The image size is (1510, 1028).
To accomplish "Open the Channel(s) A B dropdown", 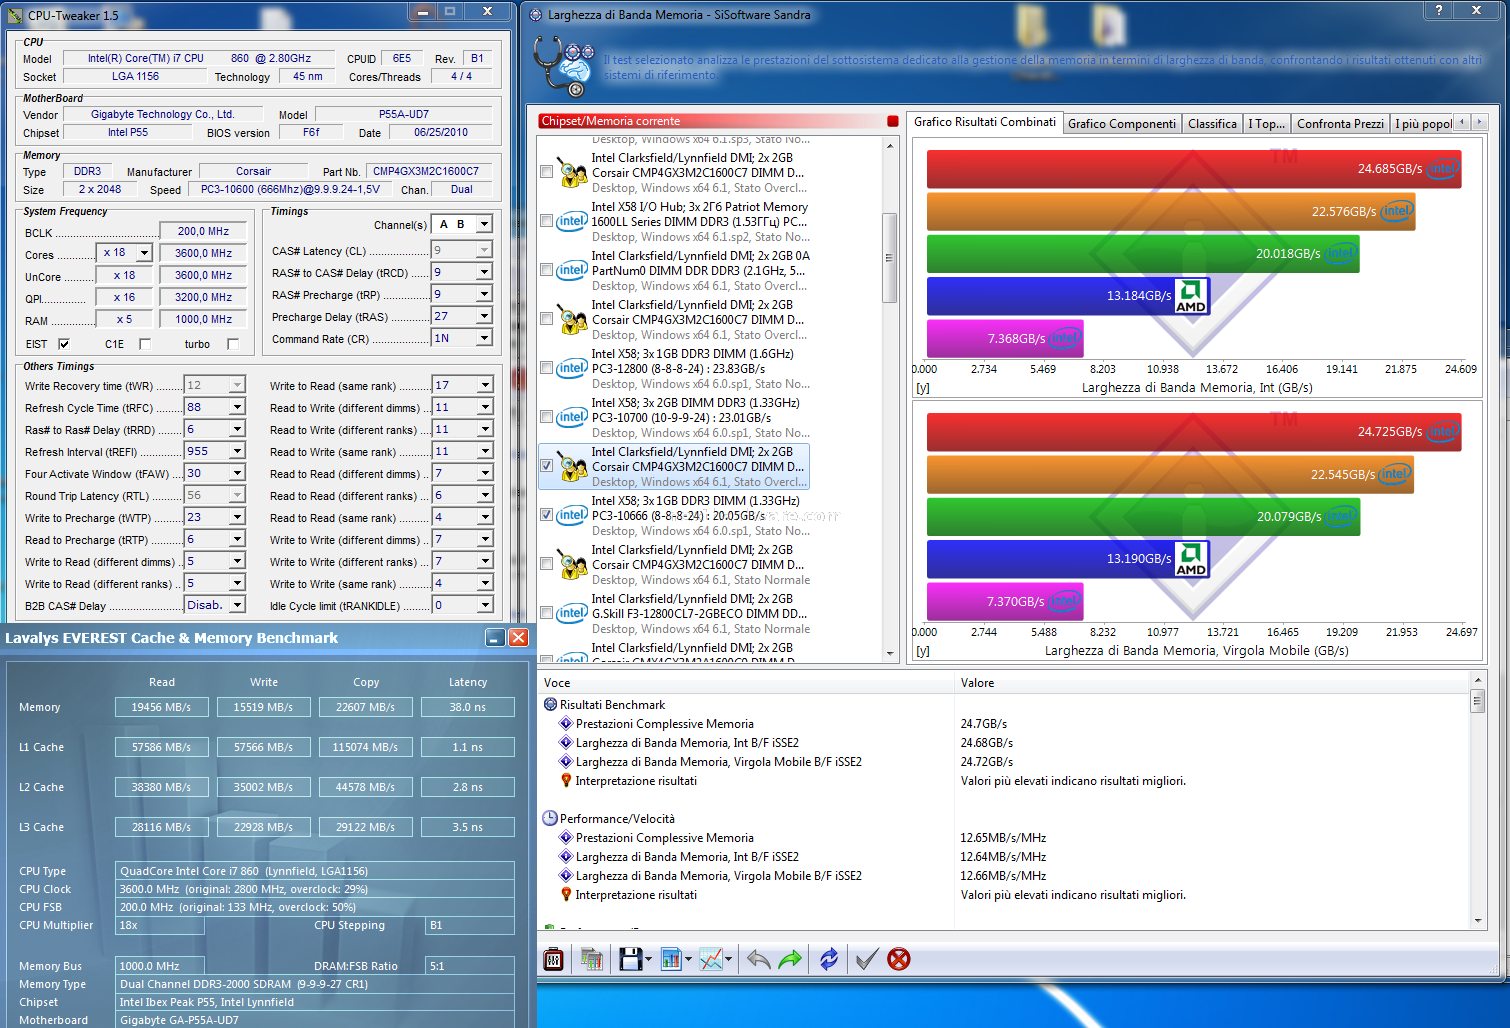I will pyautogui.click(x=484, y=224).
